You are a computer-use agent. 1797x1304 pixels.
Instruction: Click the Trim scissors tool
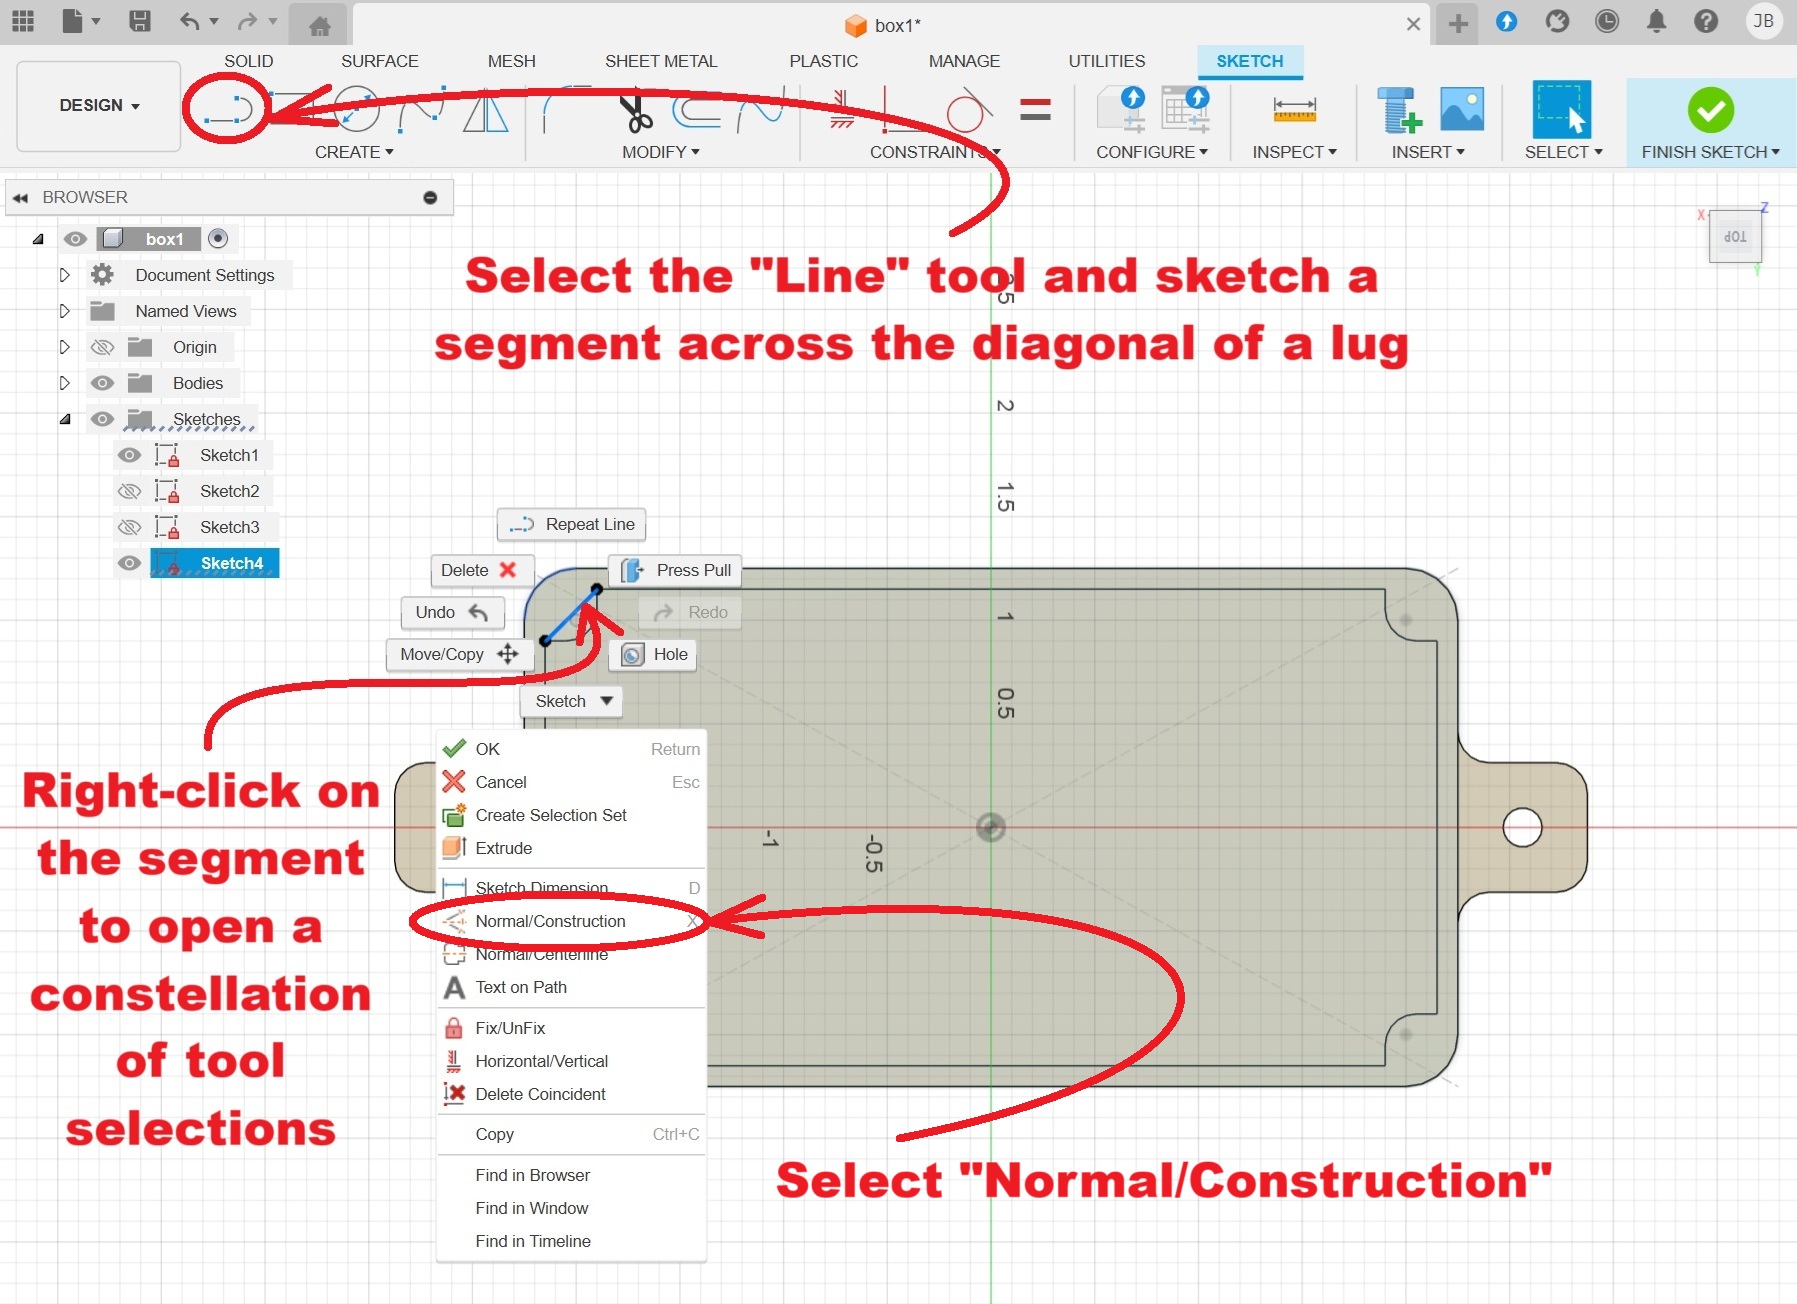[x=635, y=111]
